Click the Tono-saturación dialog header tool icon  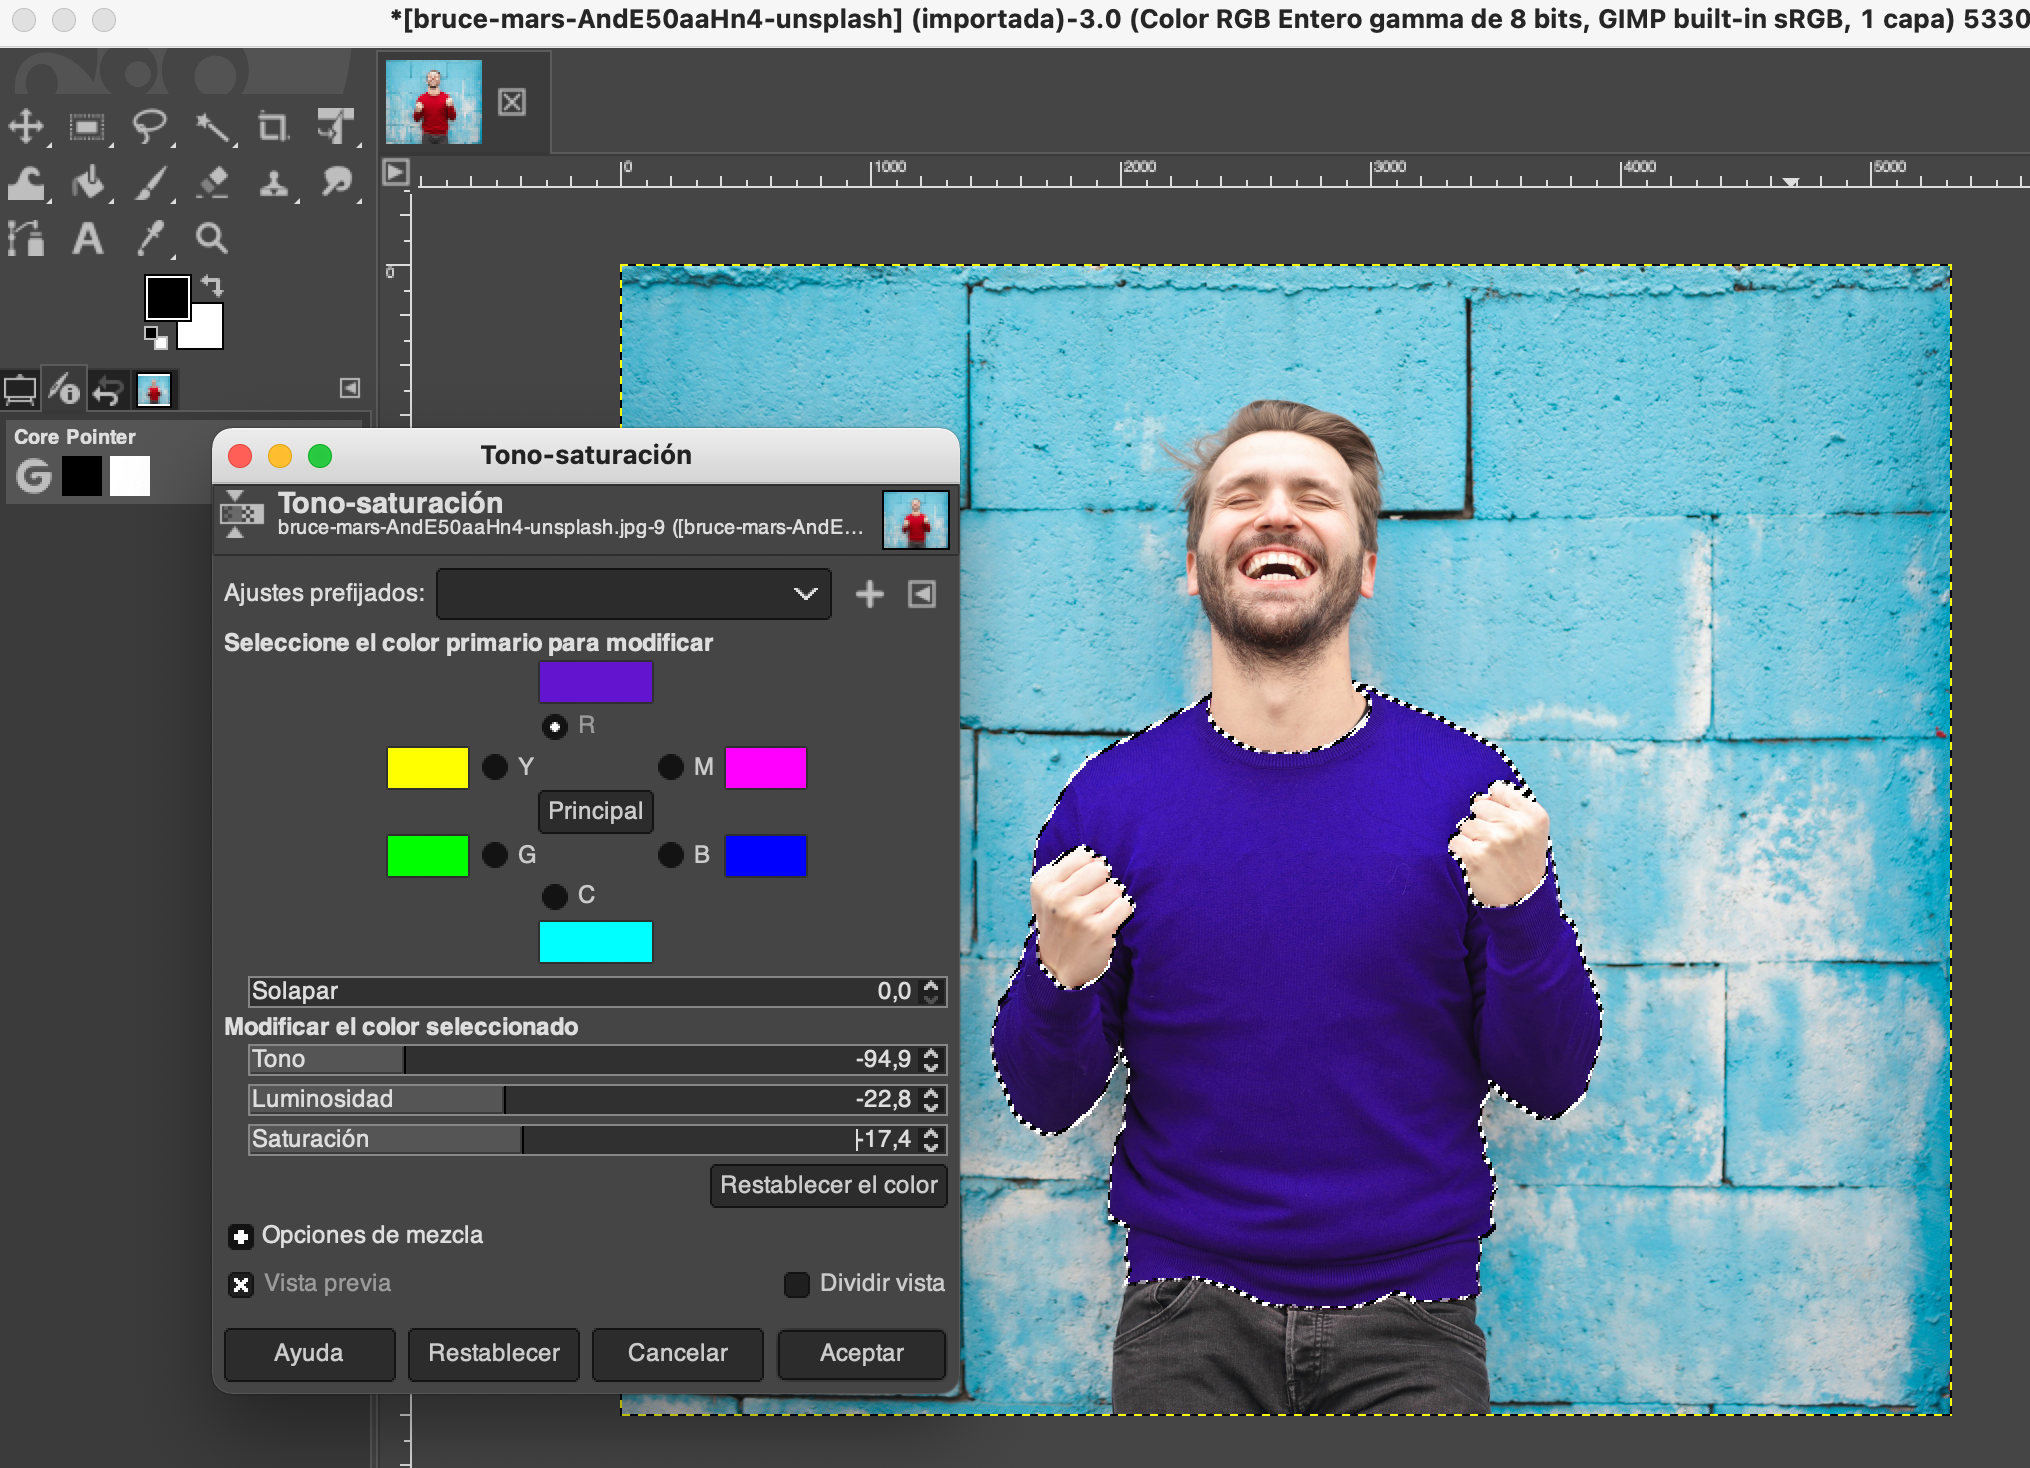(241, 514)
